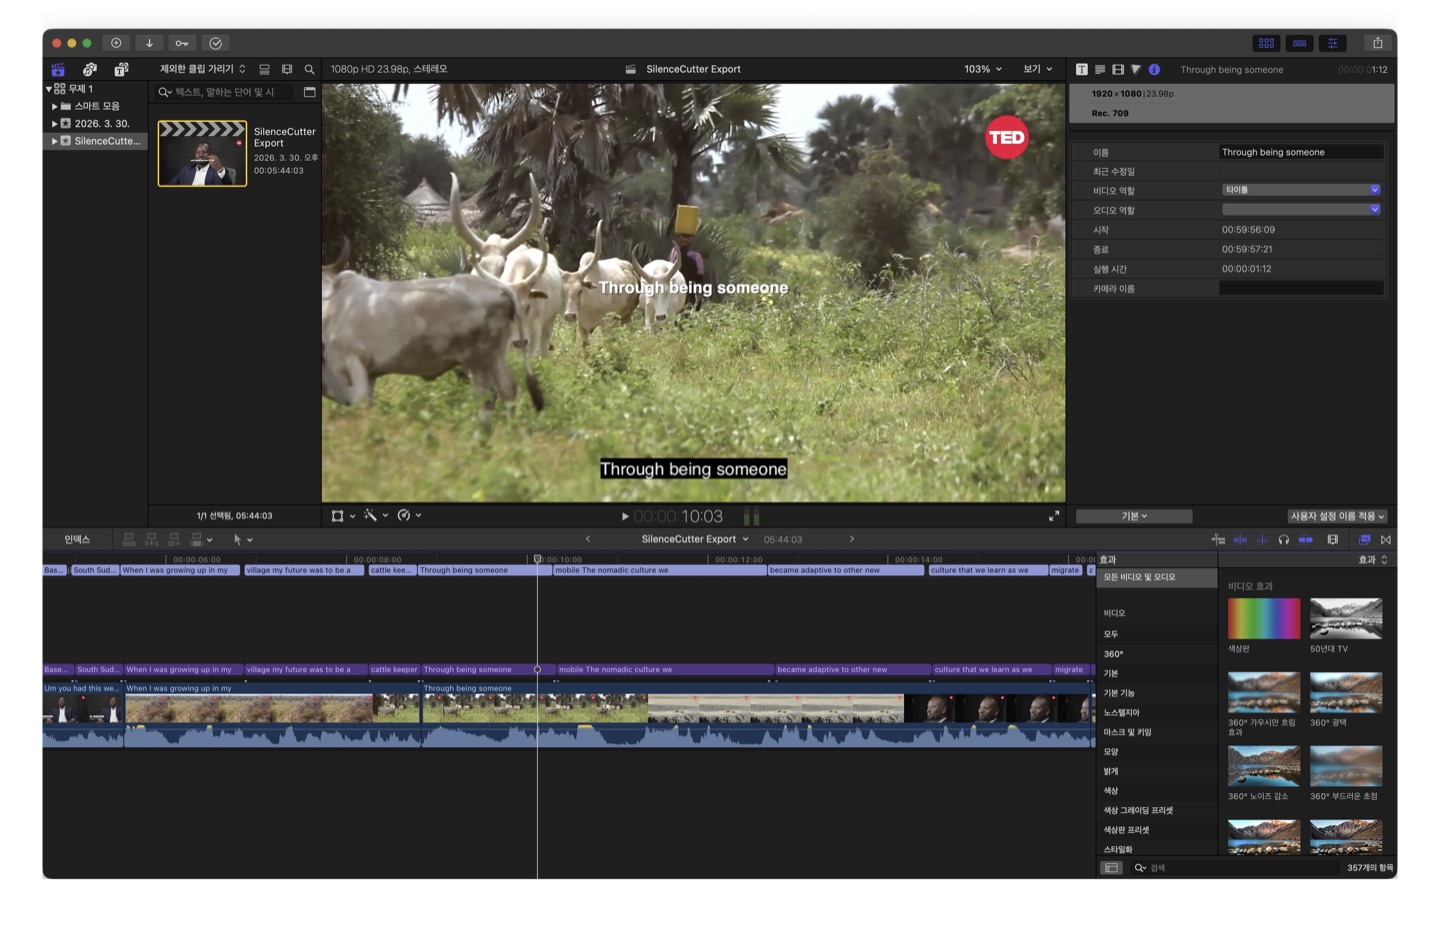Select the 색상 category in the effects browser
The image size is (1440, 935).
point(1112,790)
